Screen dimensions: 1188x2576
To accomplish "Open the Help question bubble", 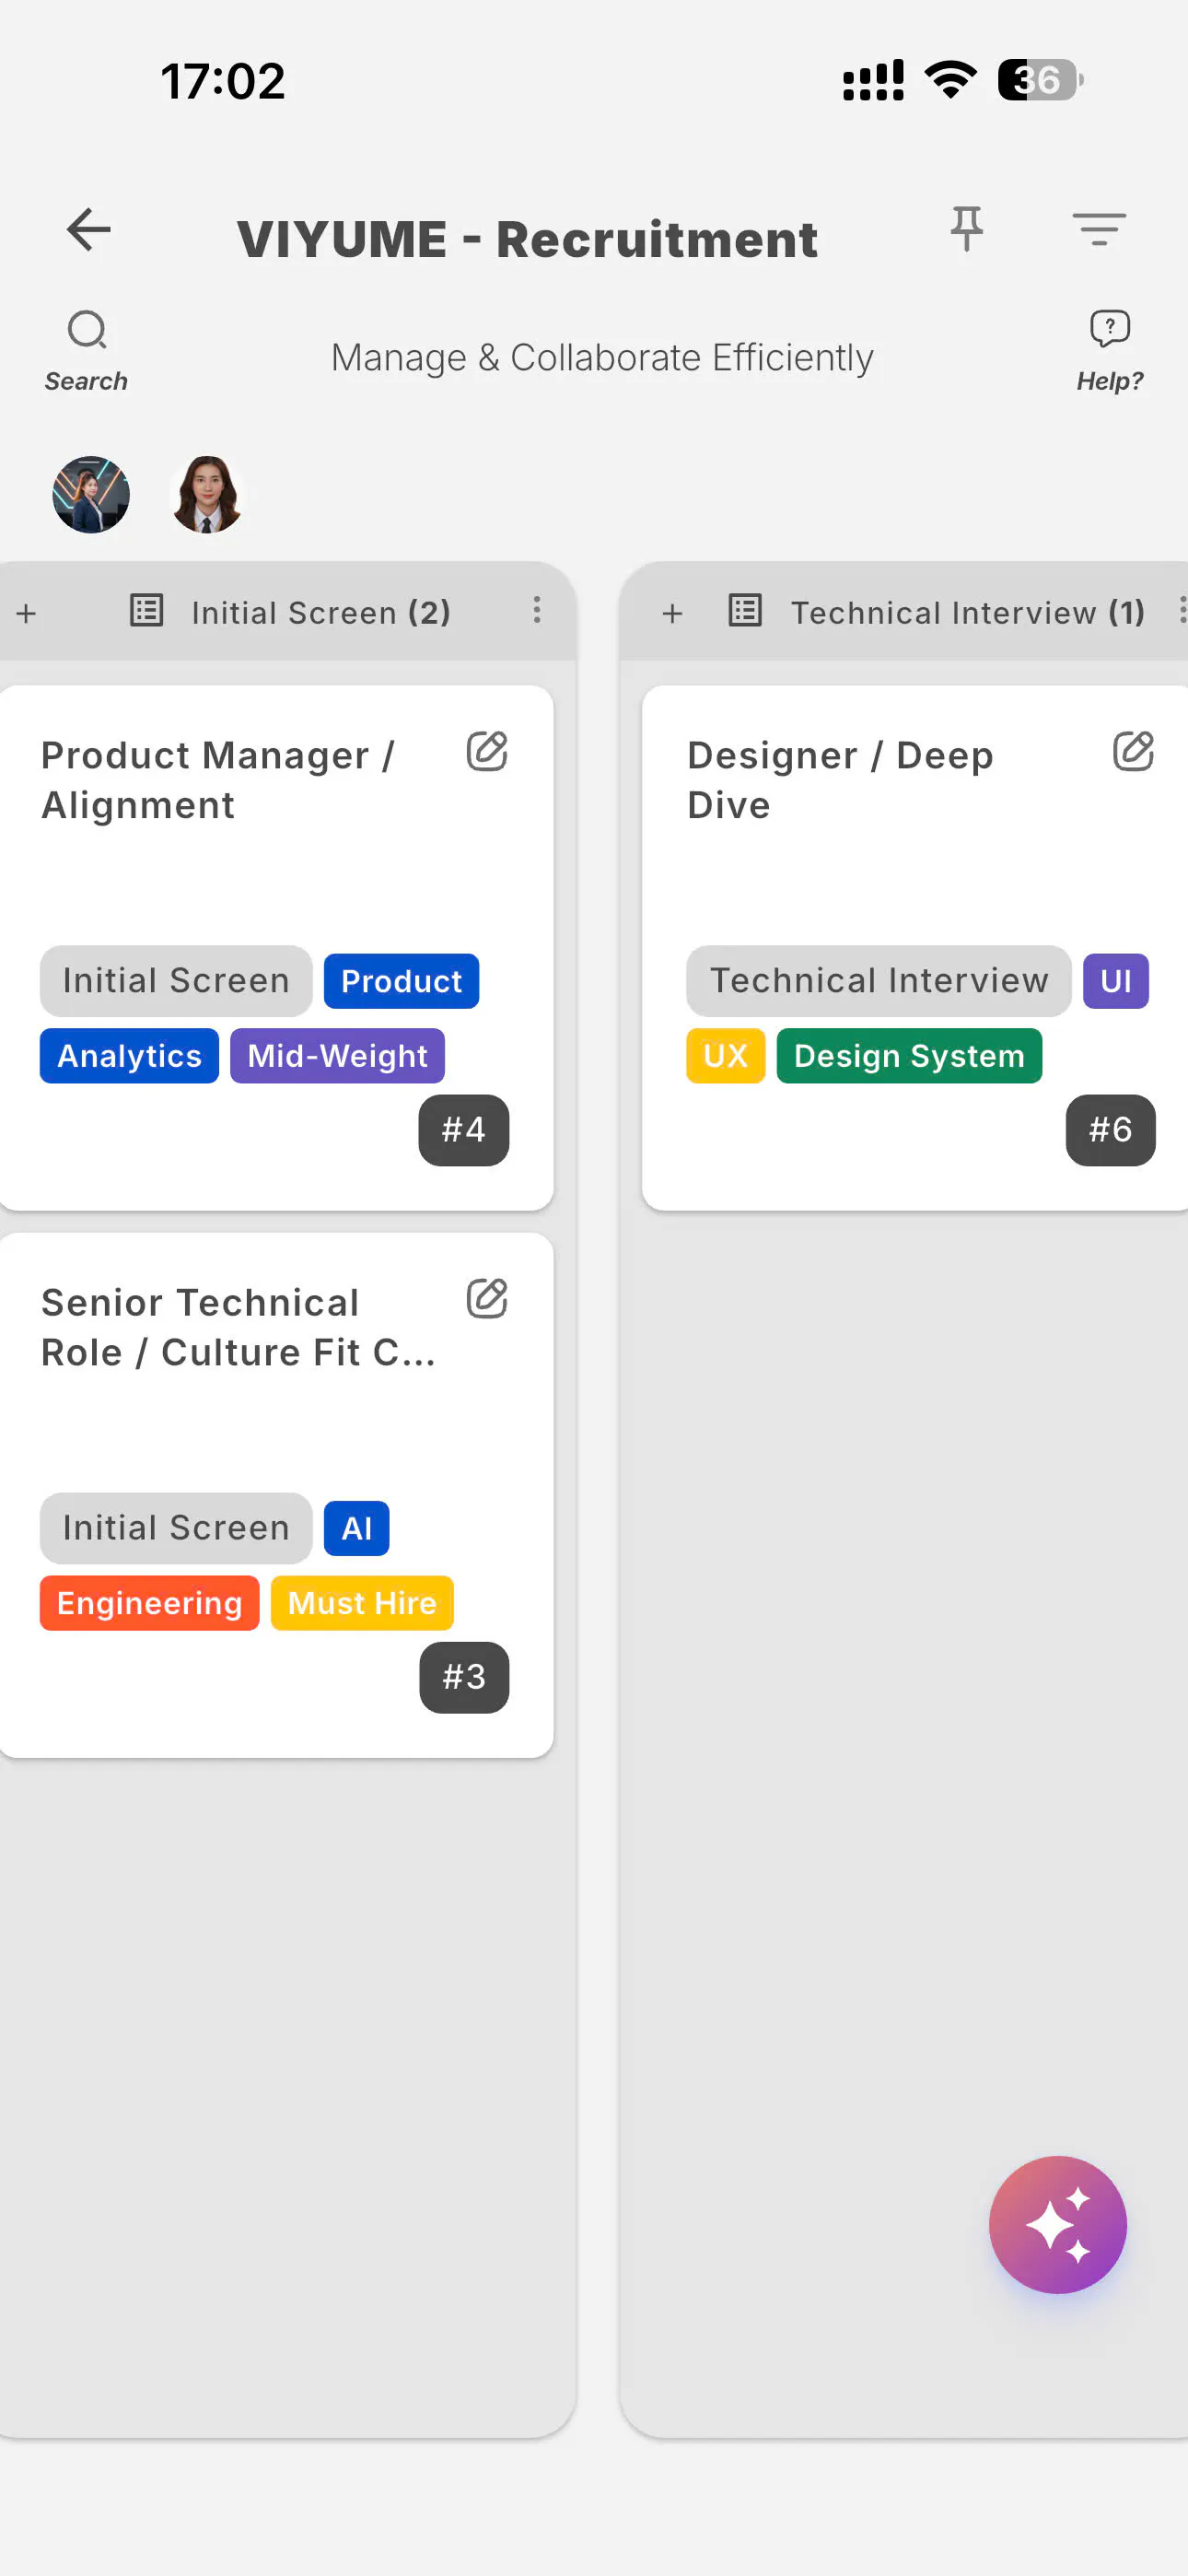I will 1109,351.
